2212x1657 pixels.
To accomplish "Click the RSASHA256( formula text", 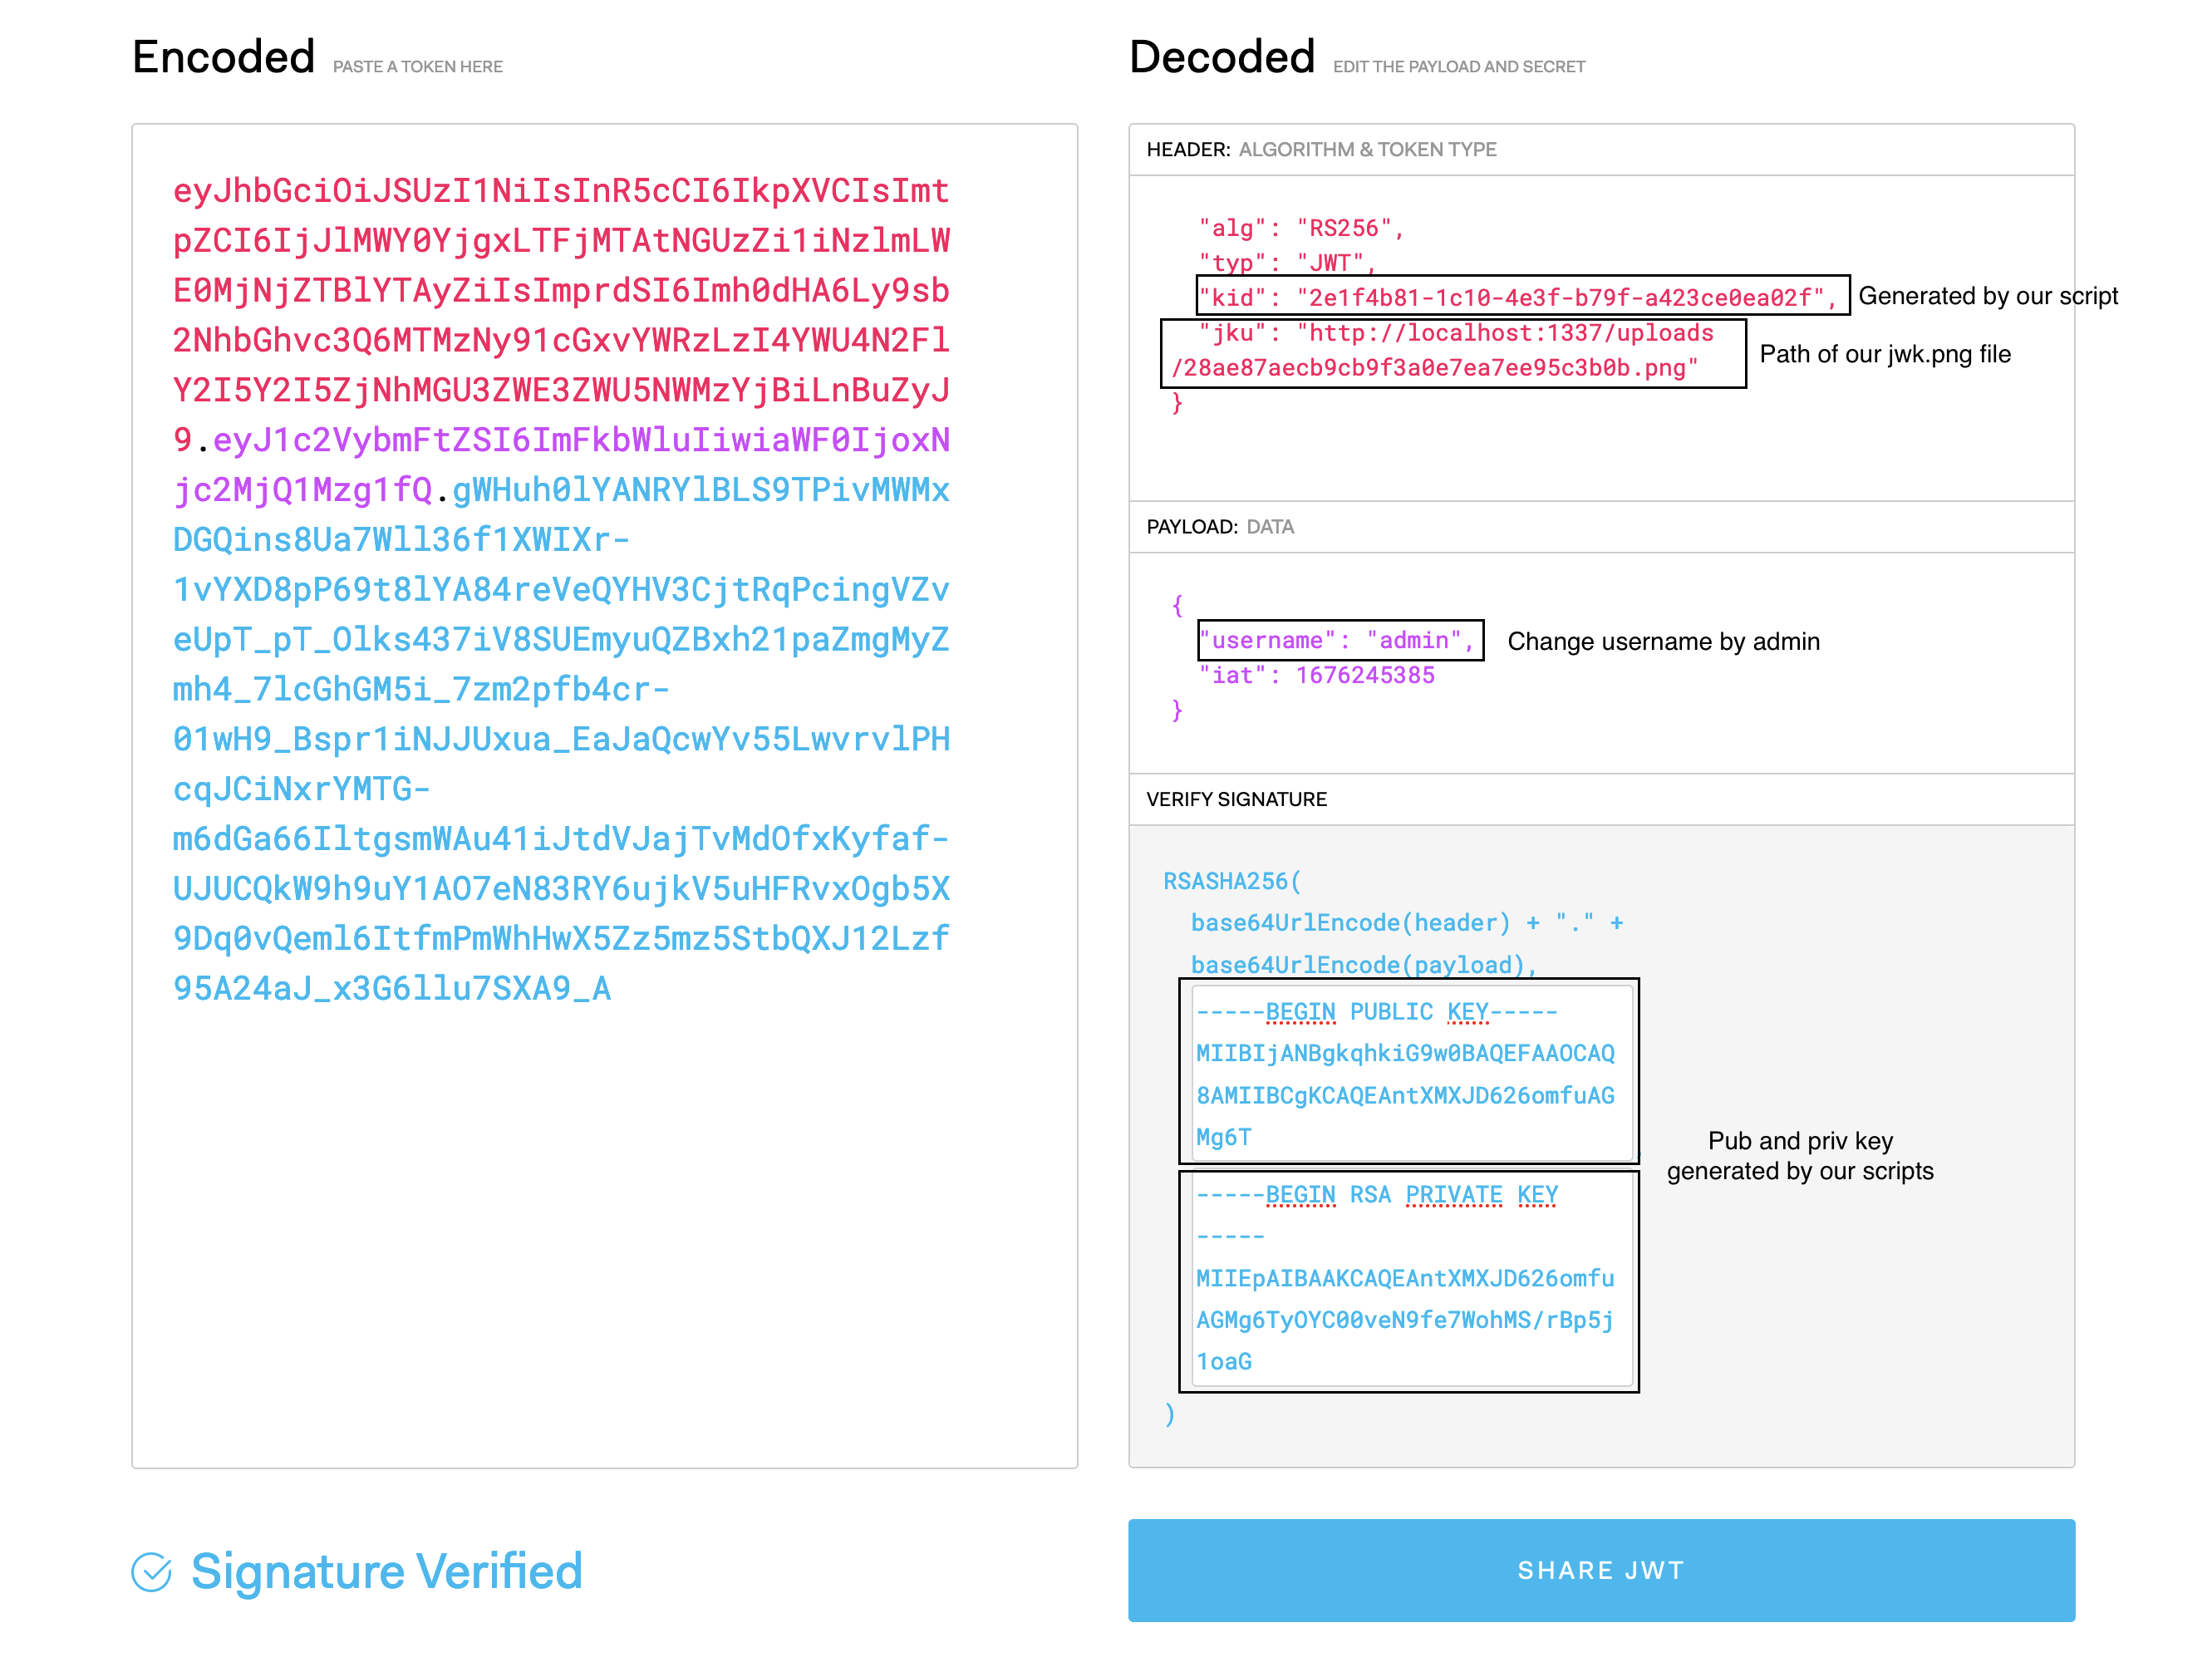I will 1232,881.
